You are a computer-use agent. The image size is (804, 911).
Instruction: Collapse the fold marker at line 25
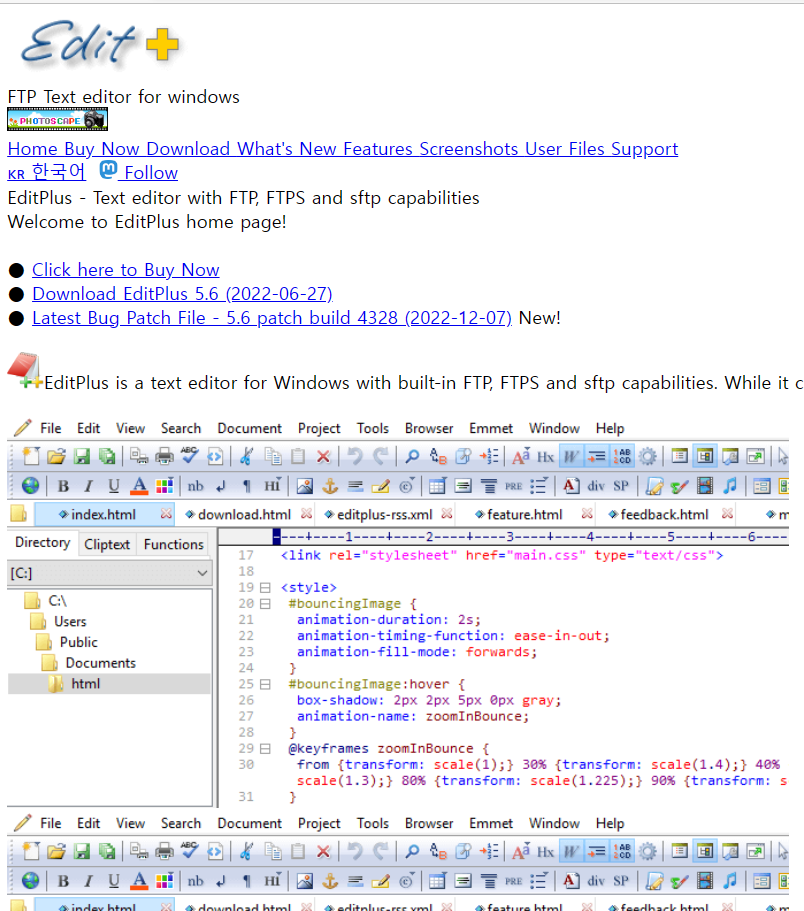[x=265, y=684]
